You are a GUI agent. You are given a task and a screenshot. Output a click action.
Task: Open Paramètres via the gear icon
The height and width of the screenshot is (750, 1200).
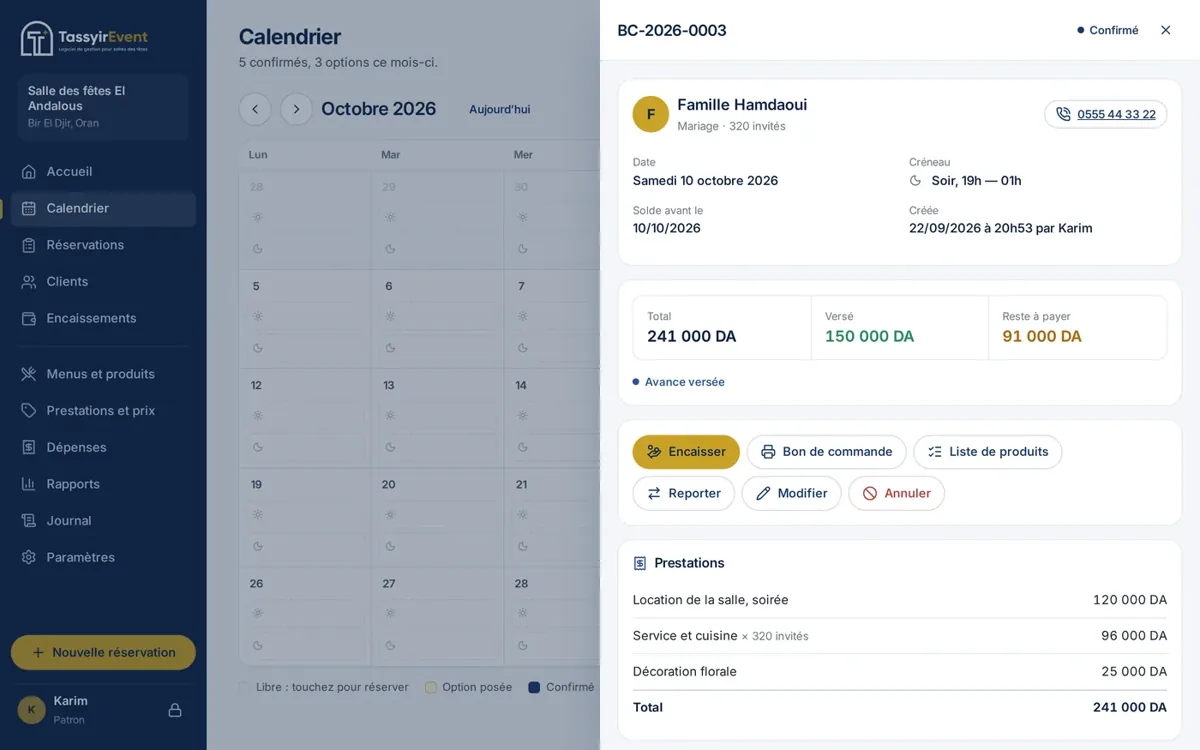click(29, 557)
